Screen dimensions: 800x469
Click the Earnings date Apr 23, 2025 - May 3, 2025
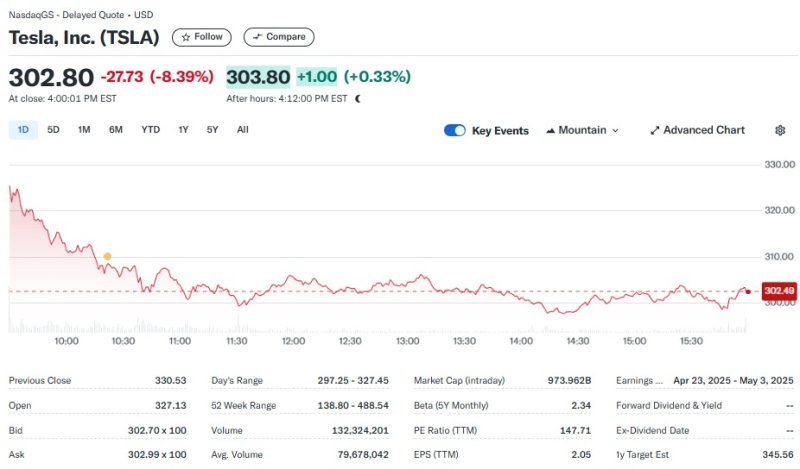coord(733,380)
